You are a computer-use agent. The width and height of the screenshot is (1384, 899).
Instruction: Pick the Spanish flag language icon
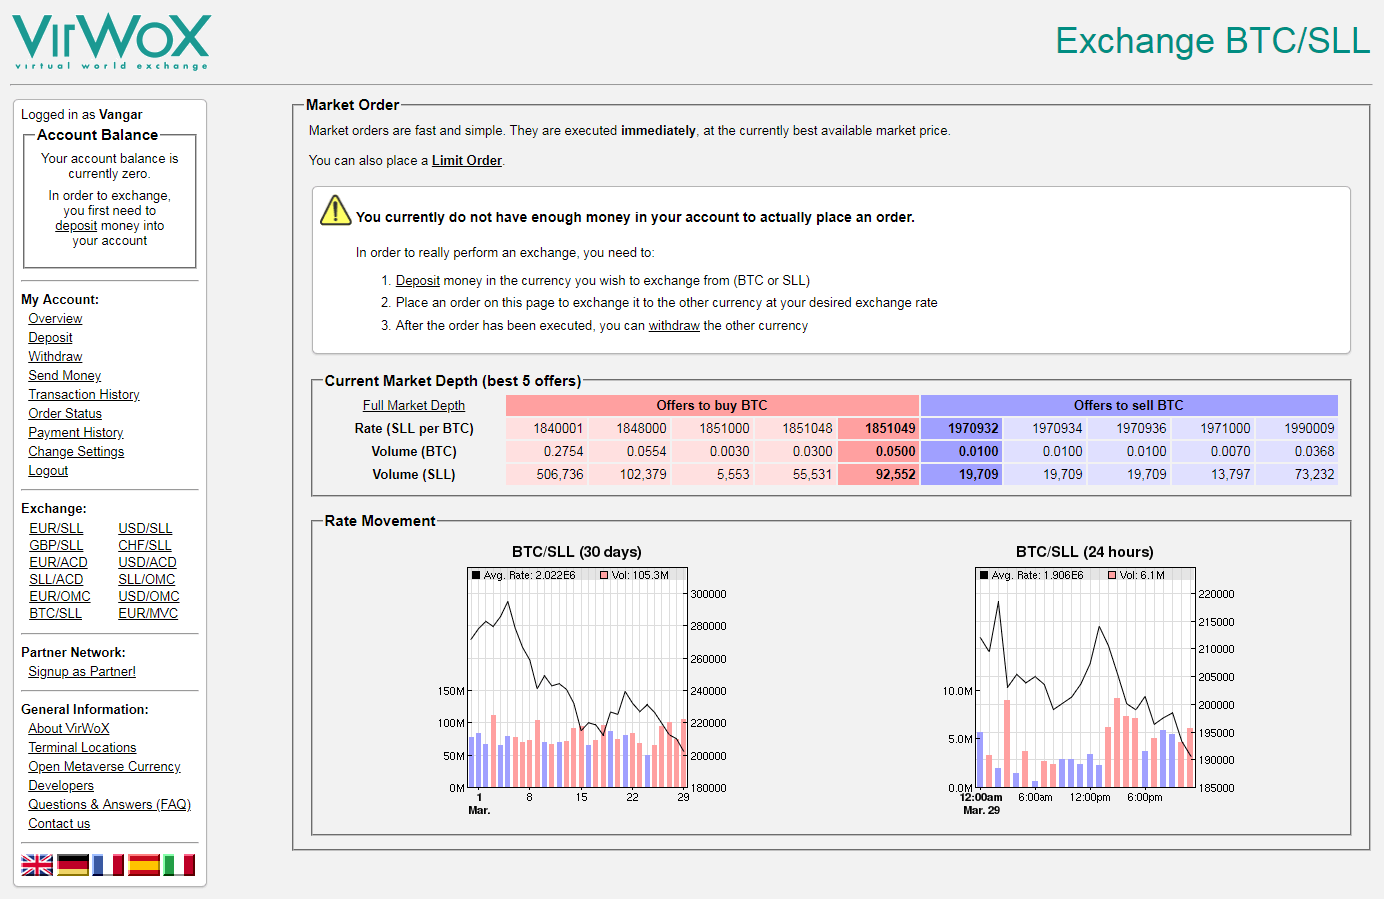point(144,865)
